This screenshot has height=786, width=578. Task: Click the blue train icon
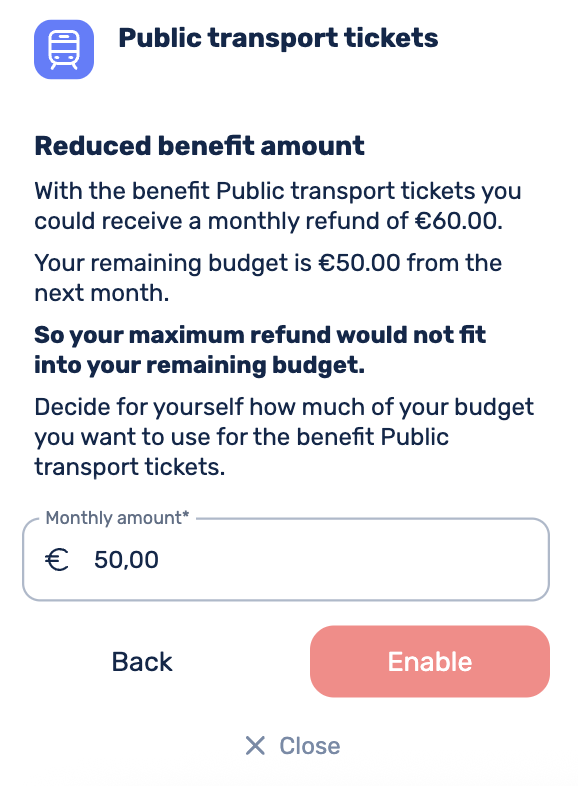pyautogui.click(x=64, y=50)
